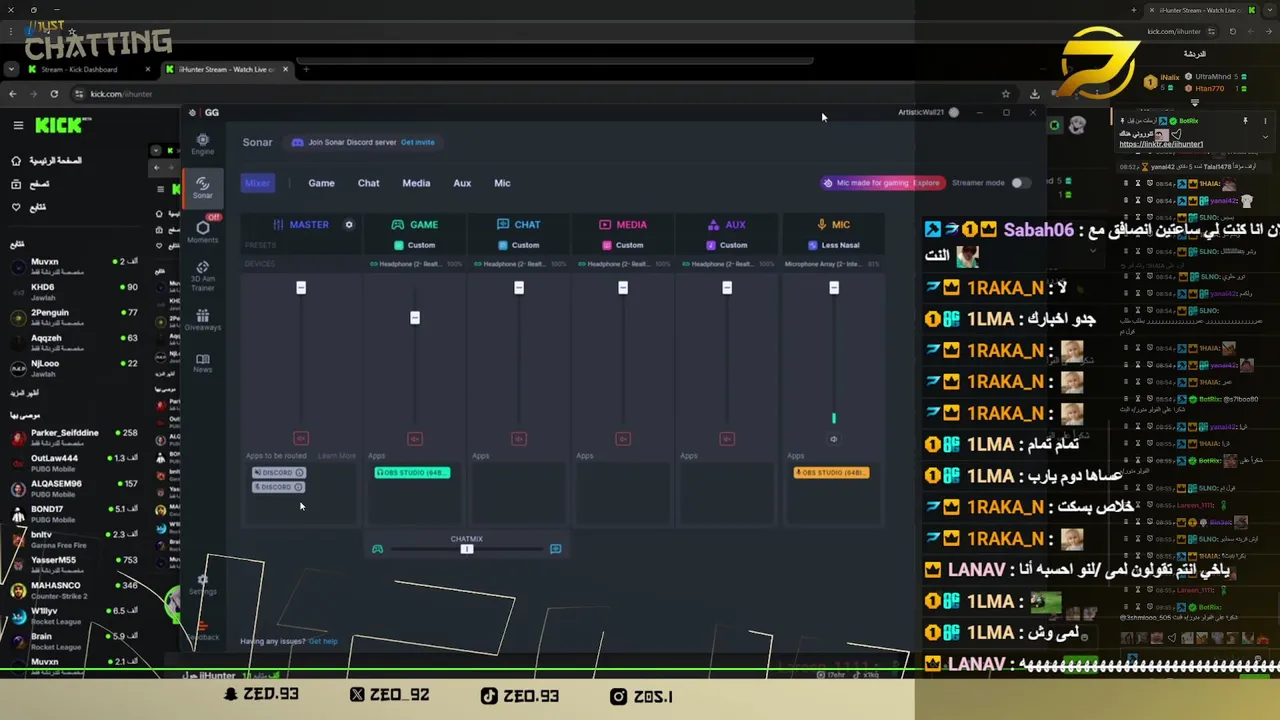This screenshot has width=1280, height=720.
Task: Open KHD6 channel in Kick sidebar
Action: click(x=75, y=291)
